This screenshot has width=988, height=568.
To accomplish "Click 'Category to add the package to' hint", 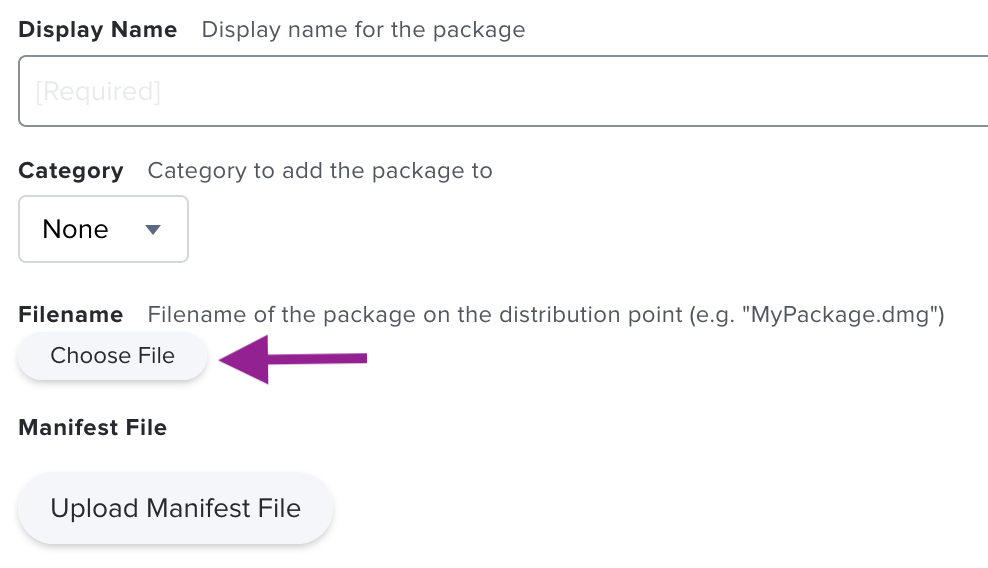I will pos(320,171).
